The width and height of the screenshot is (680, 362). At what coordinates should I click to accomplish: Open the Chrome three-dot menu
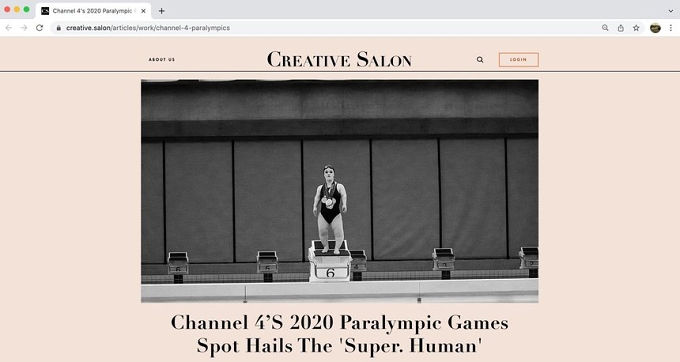pos(671,28)
